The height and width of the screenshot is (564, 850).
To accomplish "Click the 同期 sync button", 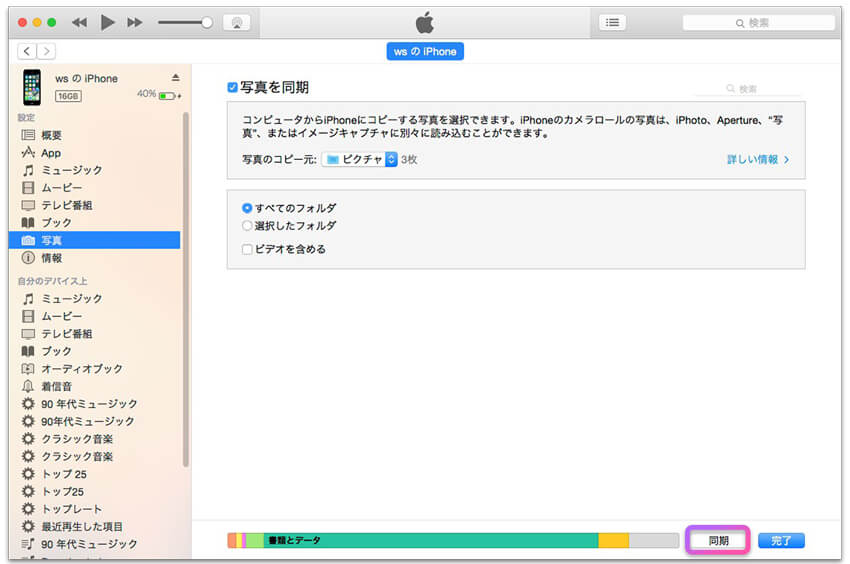I will pyautogui.click(x=718, y=540).
